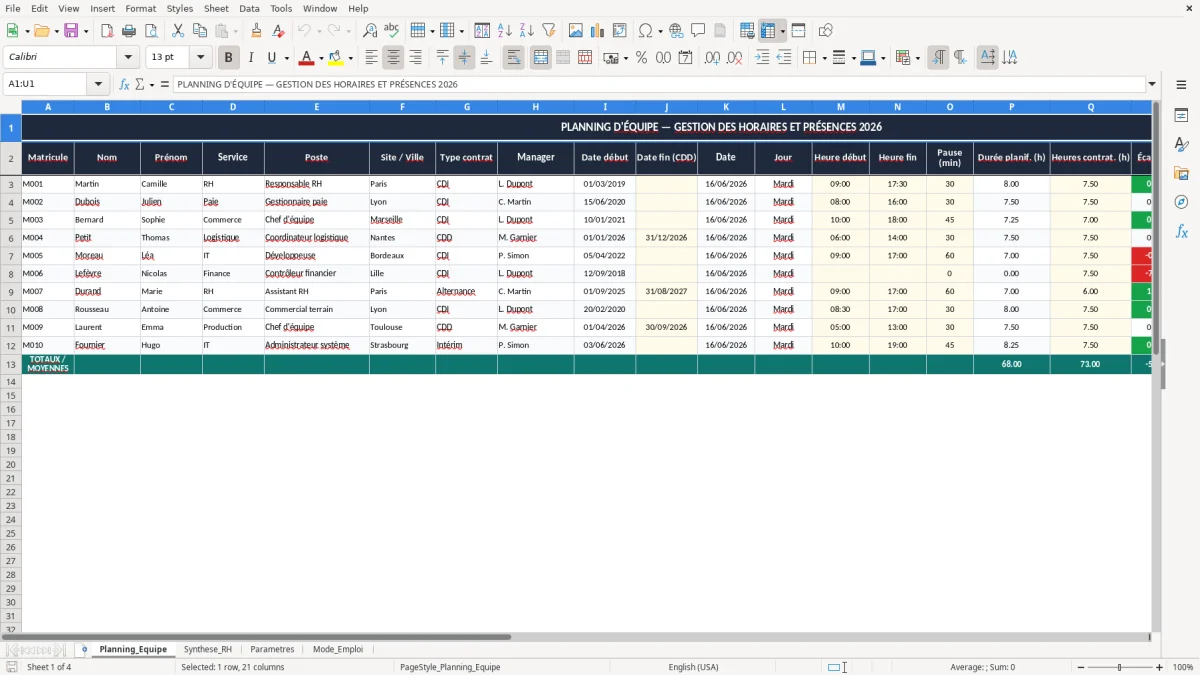Insert a comment

(x=698, y=31)
